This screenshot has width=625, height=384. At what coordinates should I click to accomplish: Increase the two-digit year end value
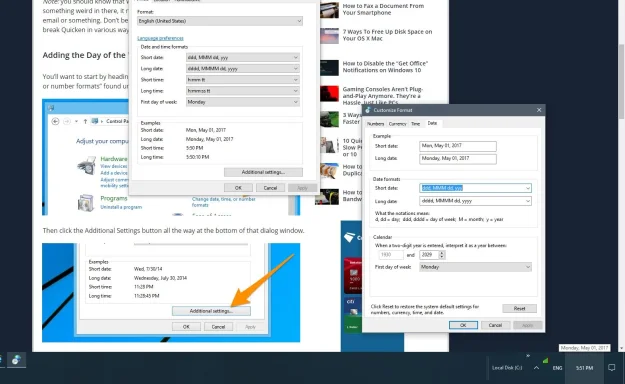click(442, 252)
